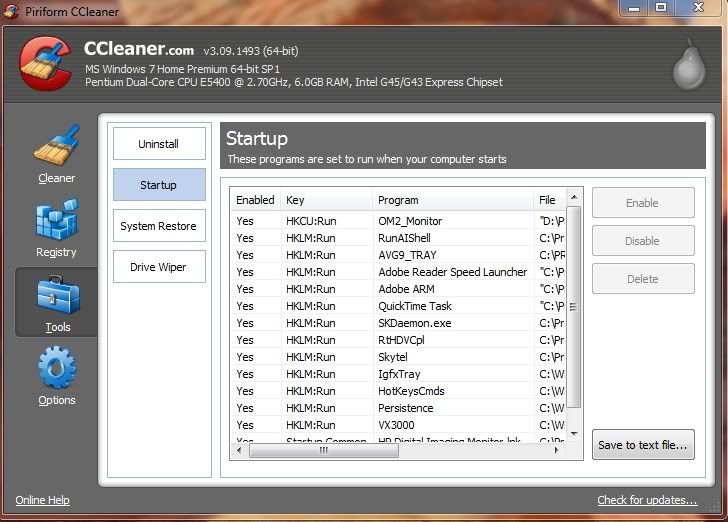The width and height of the screenshot is (728, 522).
Task: Select the OM2_Monitor startup entry
Action: point(398,221)
